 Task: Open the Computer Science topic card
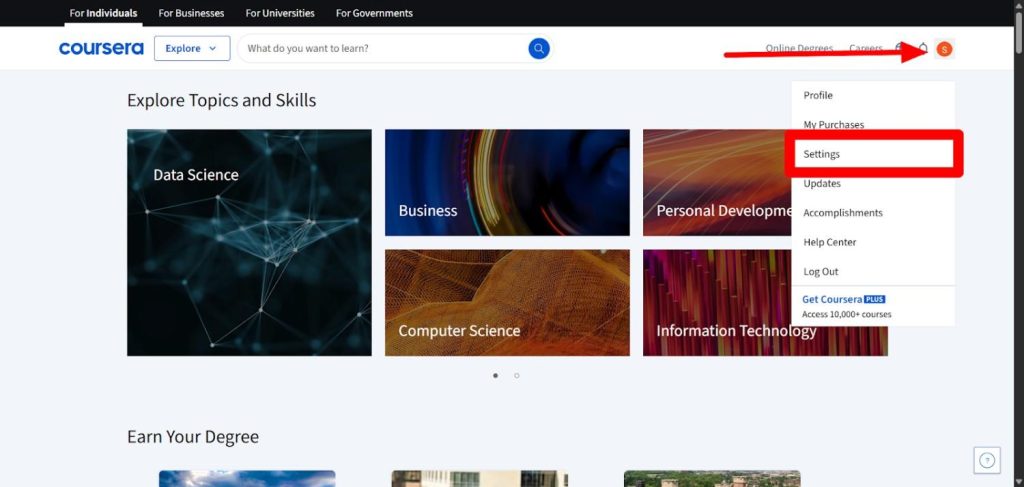[x=507, y=303]
